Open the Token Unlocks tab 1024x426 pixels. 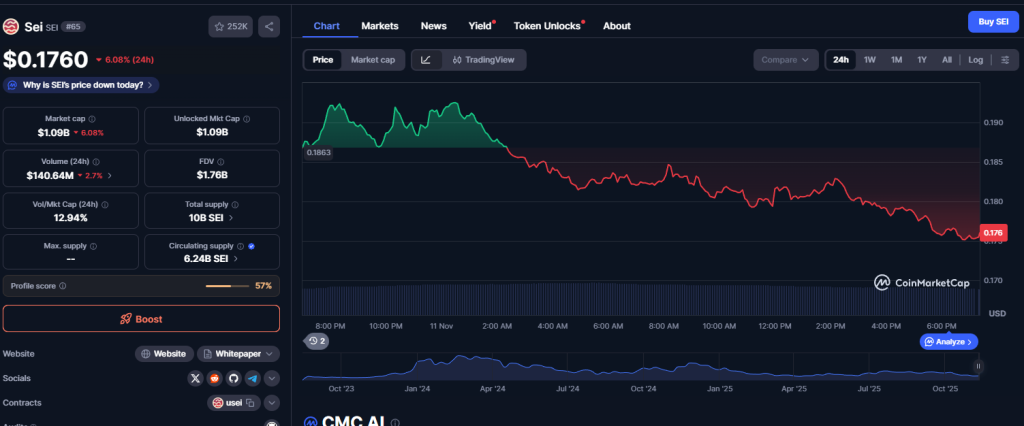click(547, 25)
